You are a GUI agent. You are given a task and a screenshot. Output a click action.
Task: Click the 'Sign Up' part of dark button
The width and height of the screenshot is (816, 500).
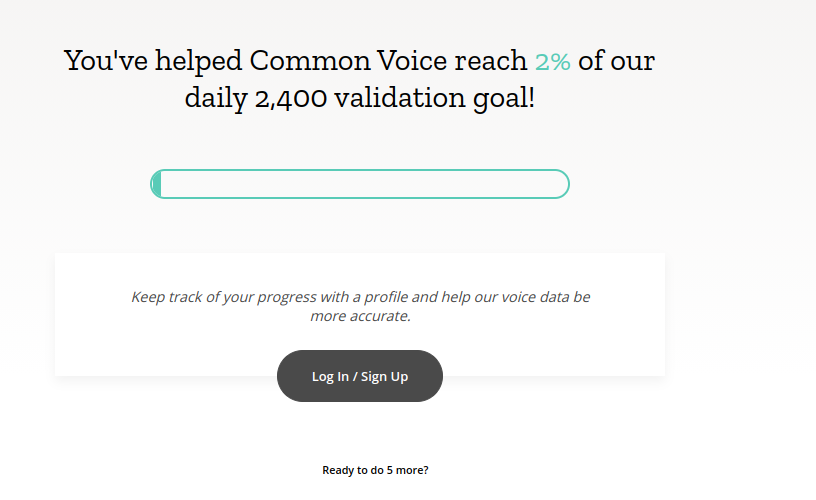pos(385,376)
